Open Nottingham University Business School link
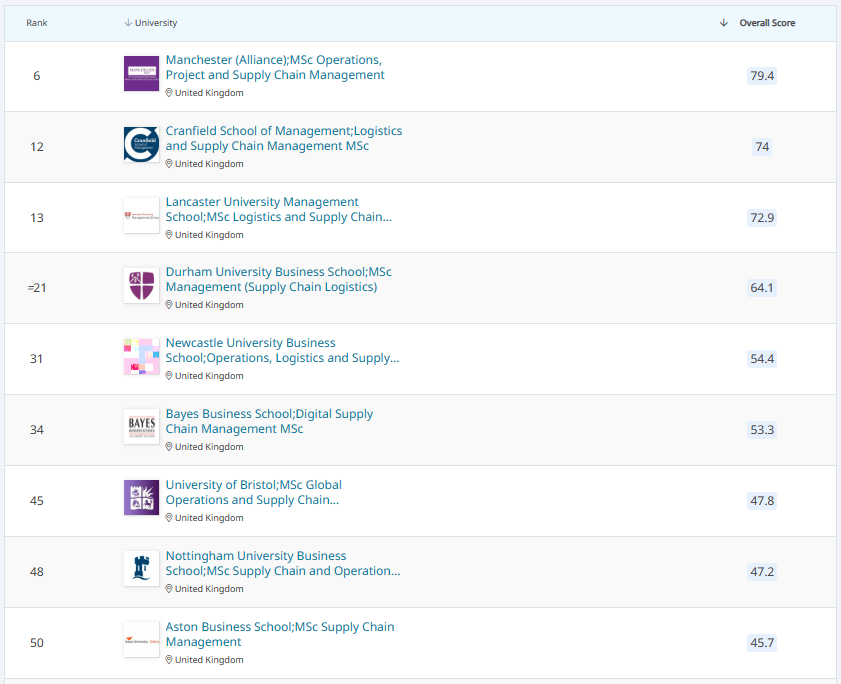The height and width of the screenshot is (684, 841). [283, 563]
